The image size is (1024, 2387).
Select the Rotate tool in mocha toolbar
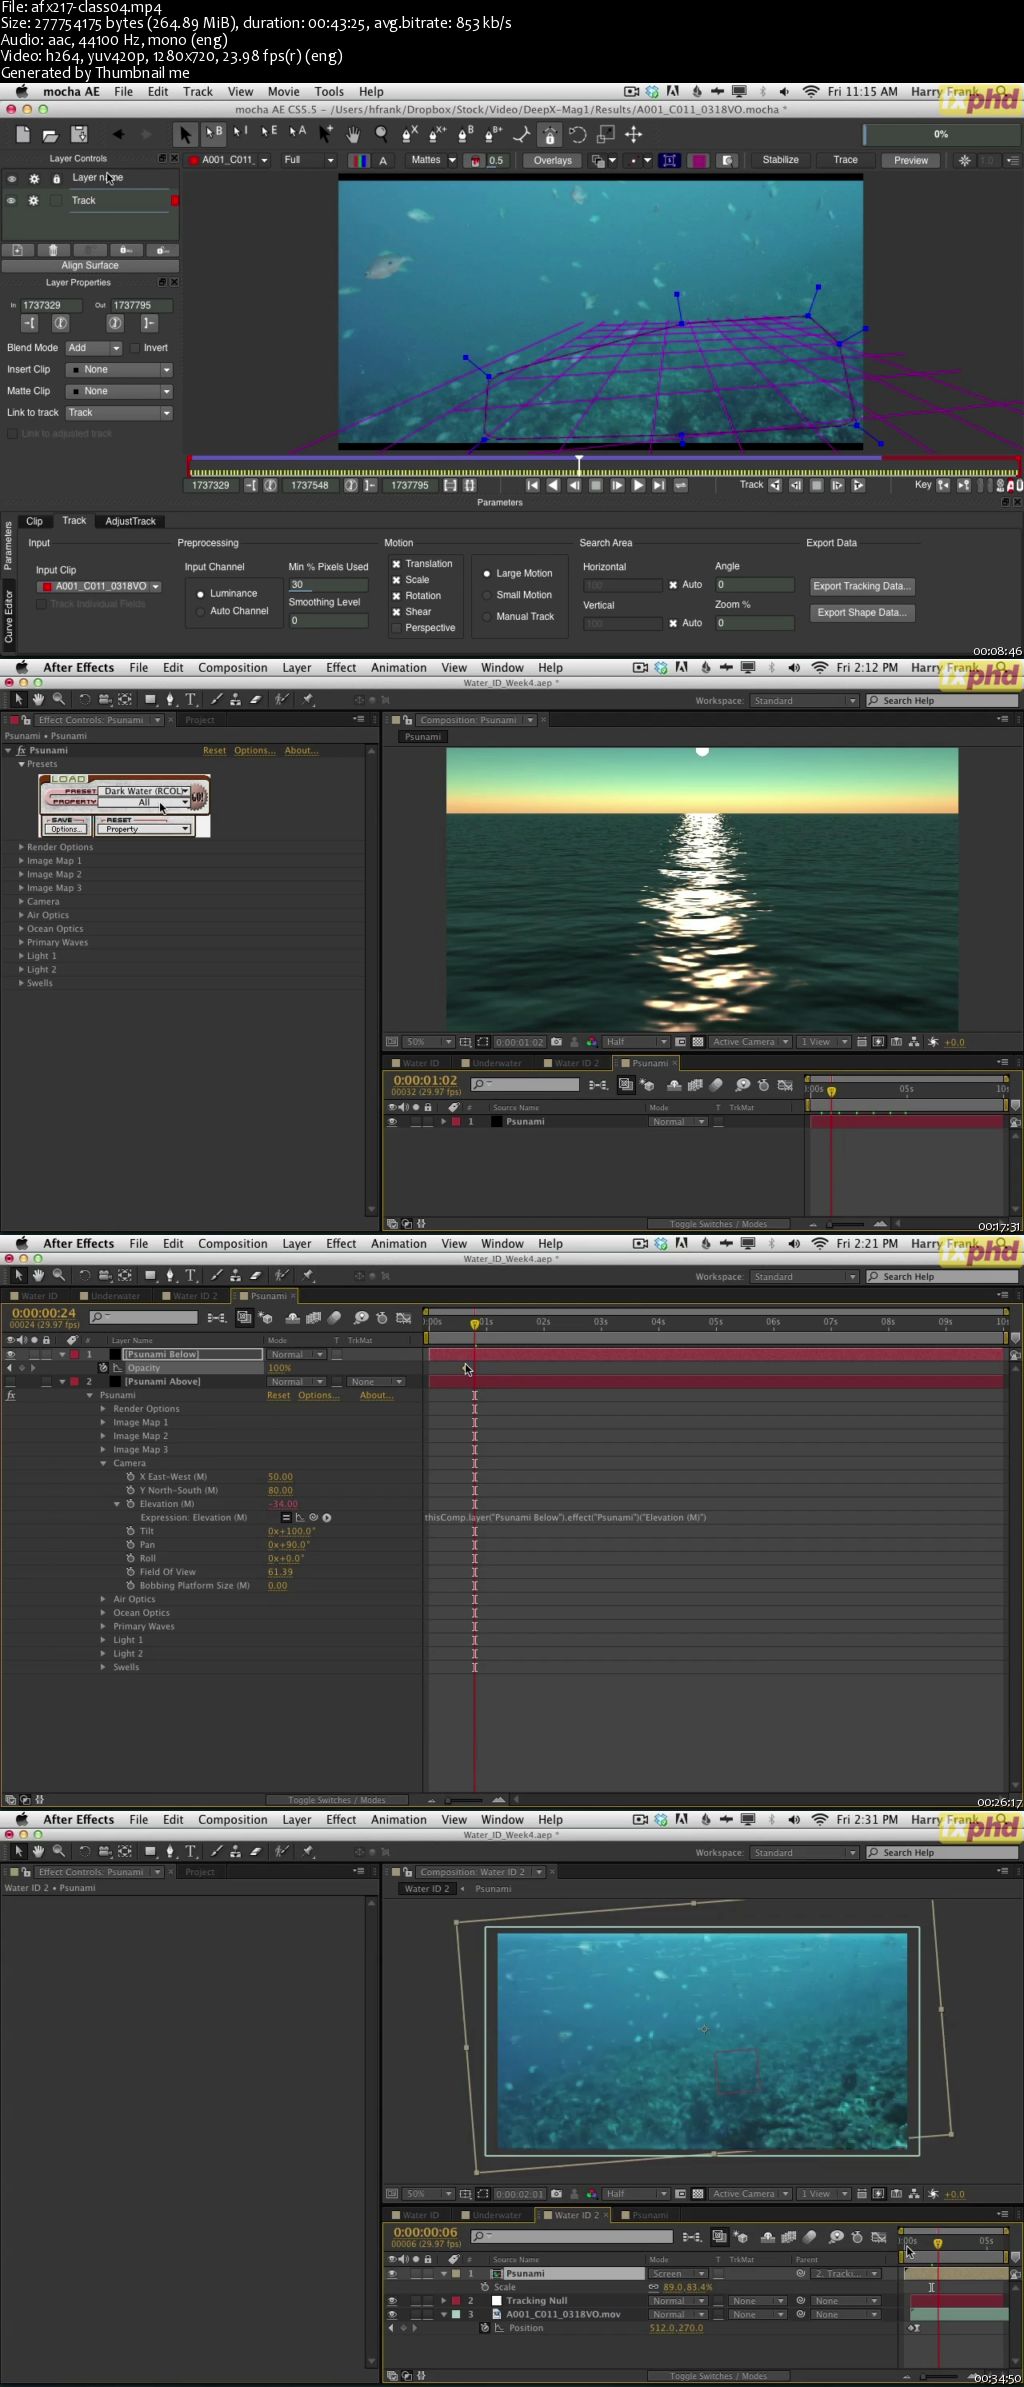tap(577, 134)
